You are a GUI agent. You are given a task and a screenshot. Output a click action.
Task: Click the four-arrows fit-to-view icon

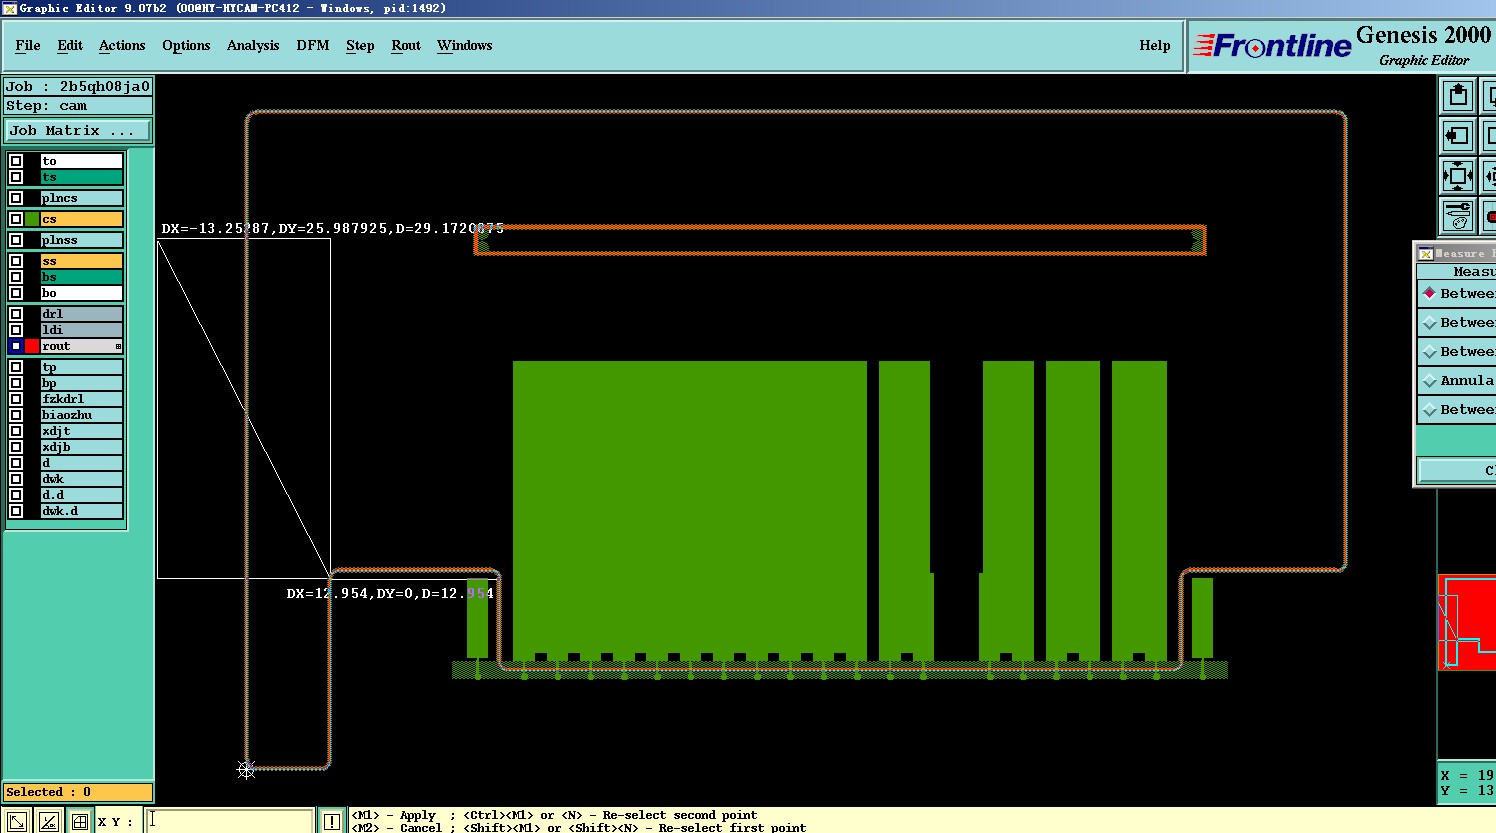[1458, 176]
